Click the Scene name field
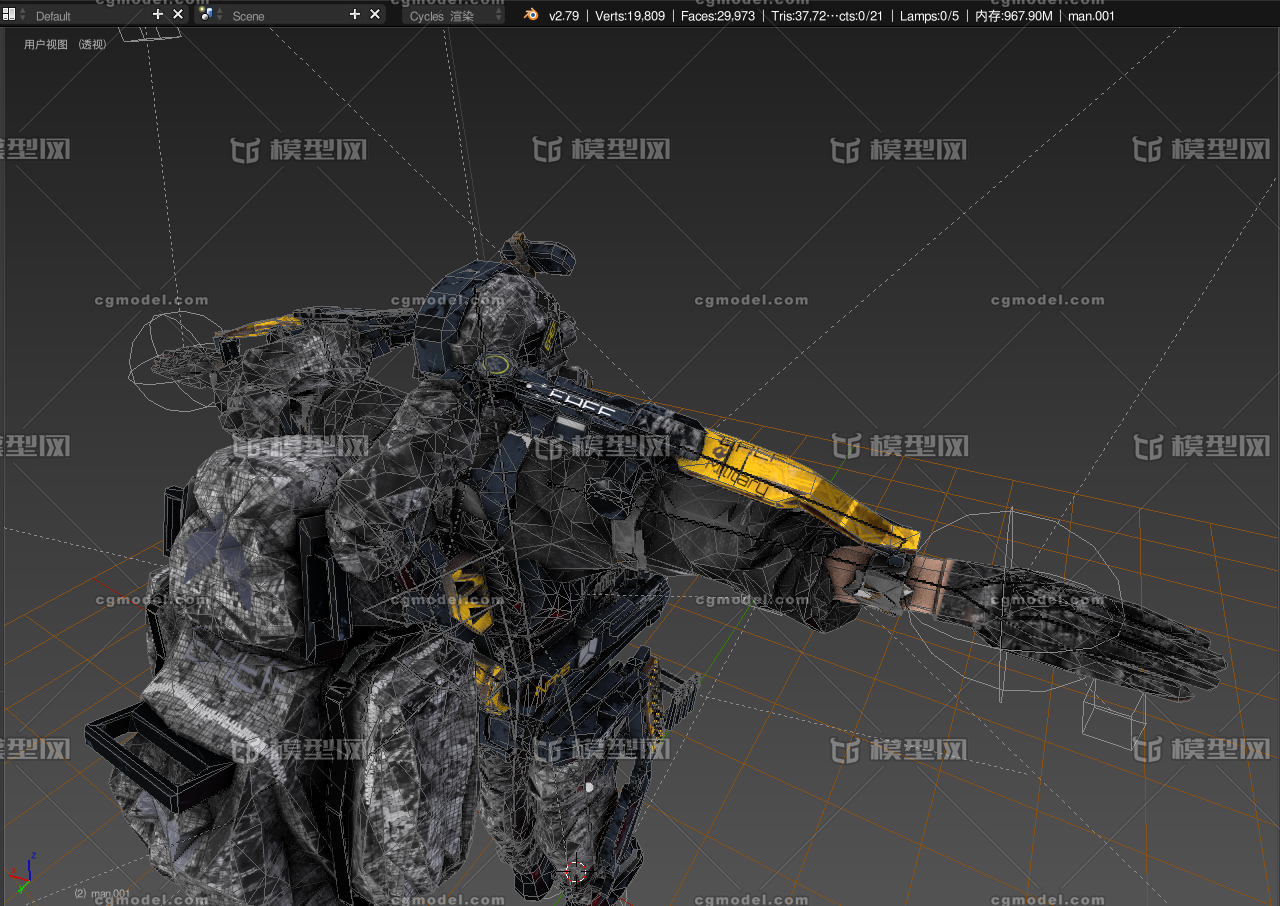The image size is (1280, 906). 286,15
